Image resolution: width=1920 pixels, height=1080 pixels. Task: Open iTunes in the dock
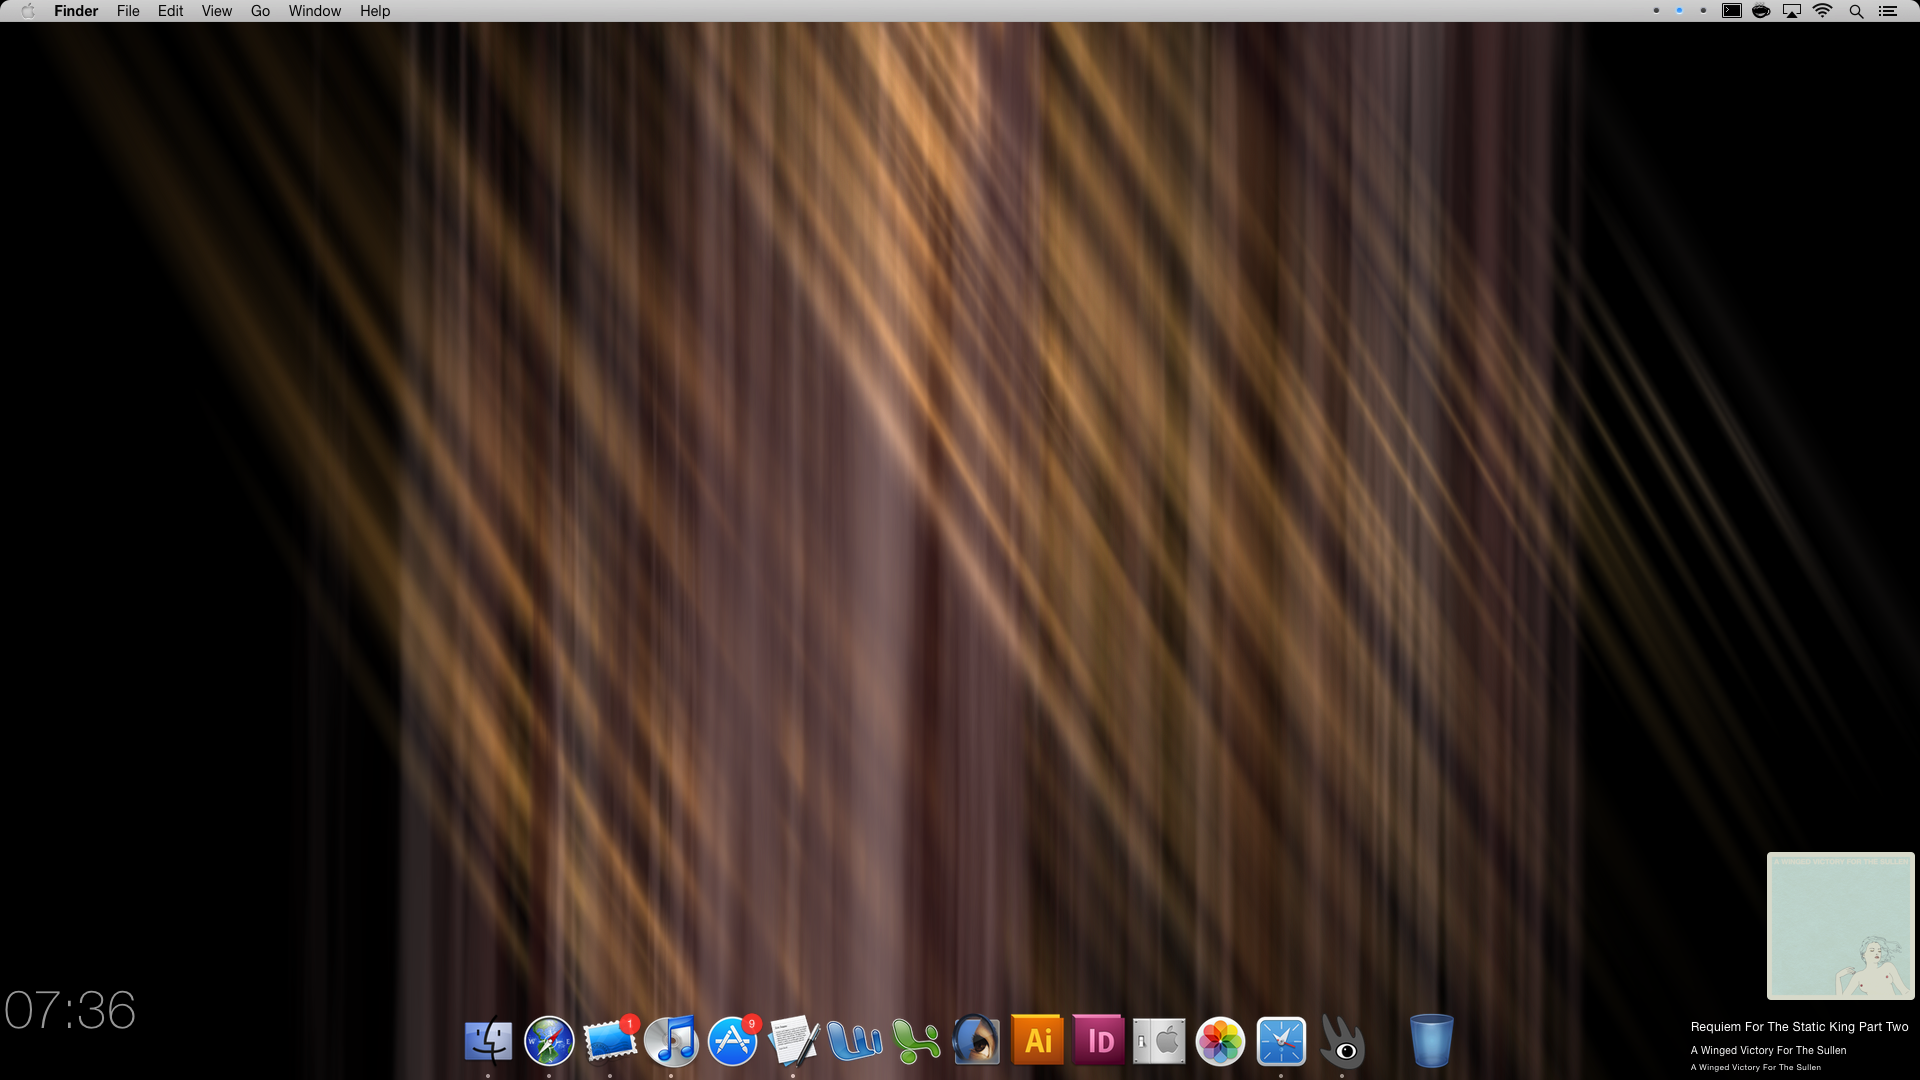pos(671,1041)
